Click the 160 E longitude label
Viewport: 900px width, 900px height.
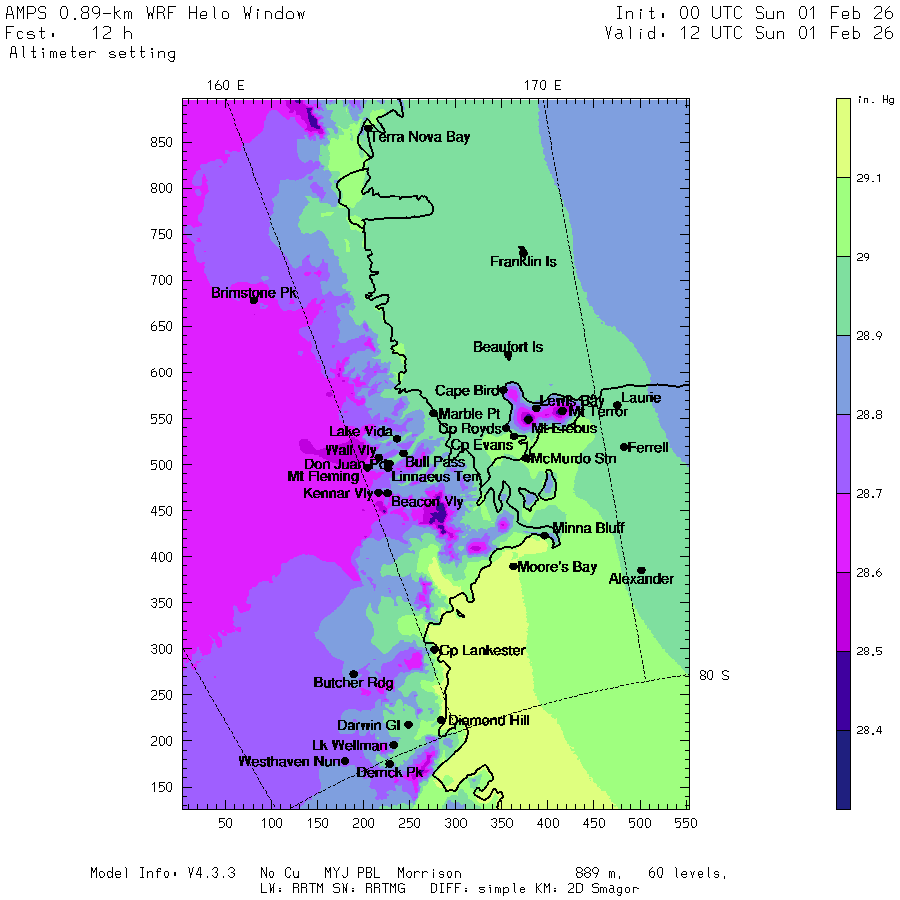pos(226,86)
